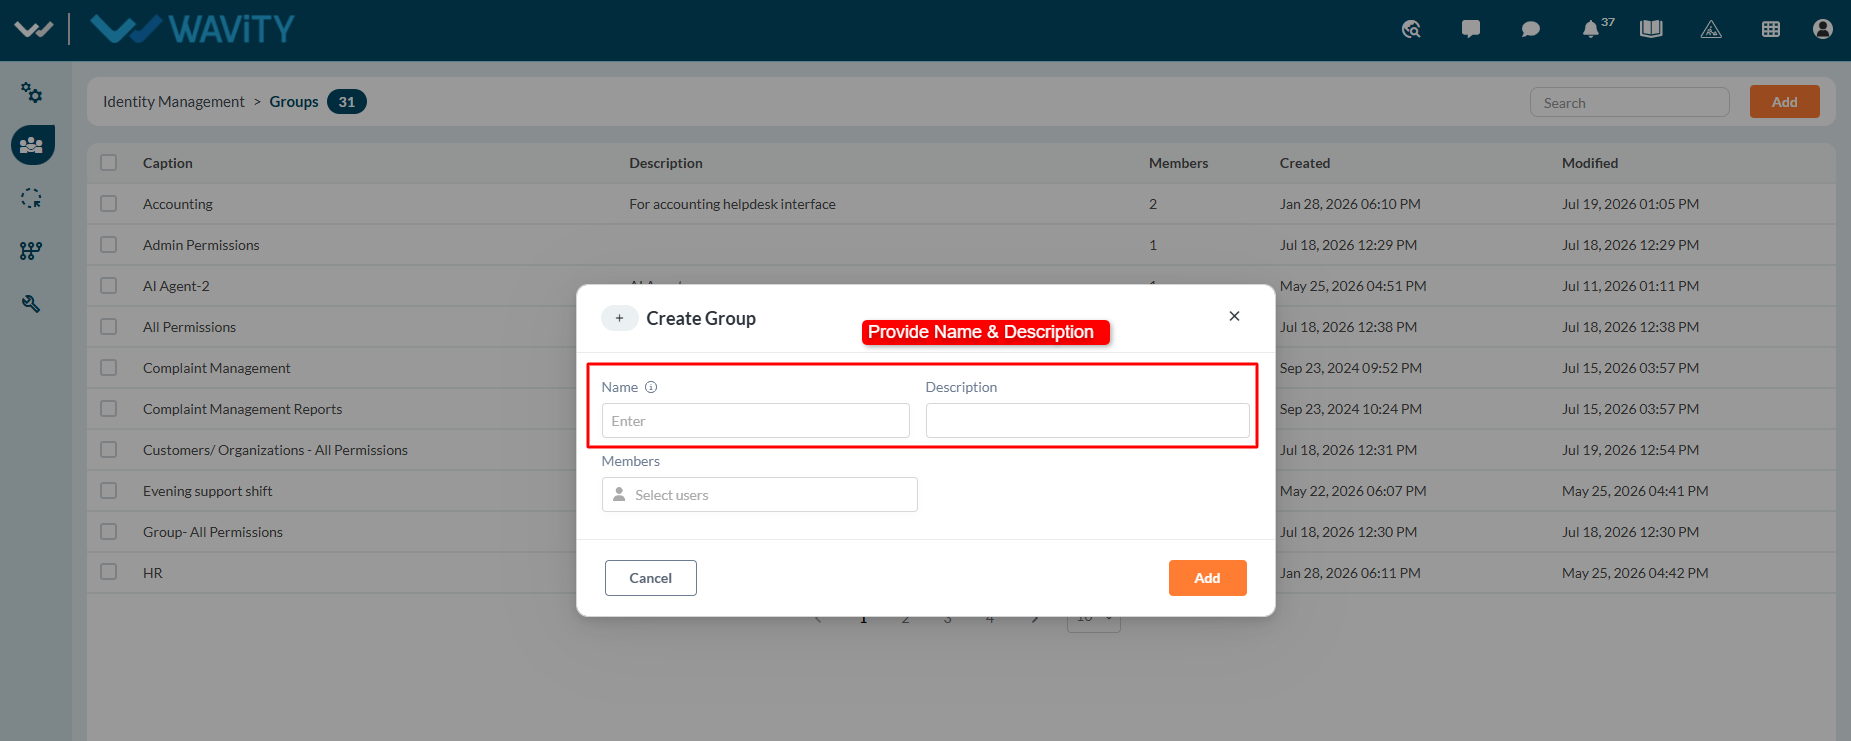
Task: Click the Description input field
Action: pyautogui.click(x=1087, y=421)
